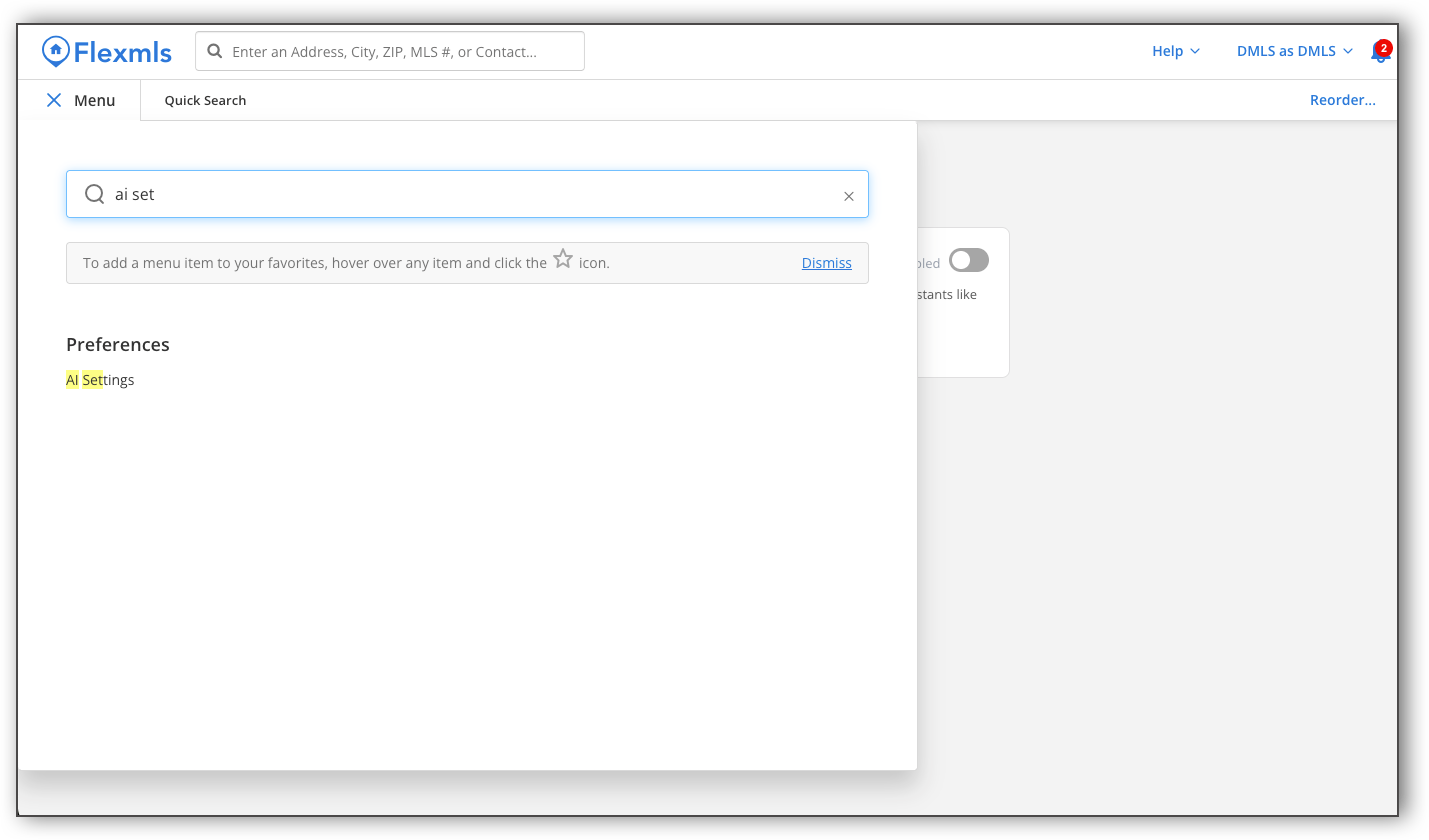Screen dimensions: 1429x840
Task: Click the Flexmls home logo
Action: [x=106, y=51]
